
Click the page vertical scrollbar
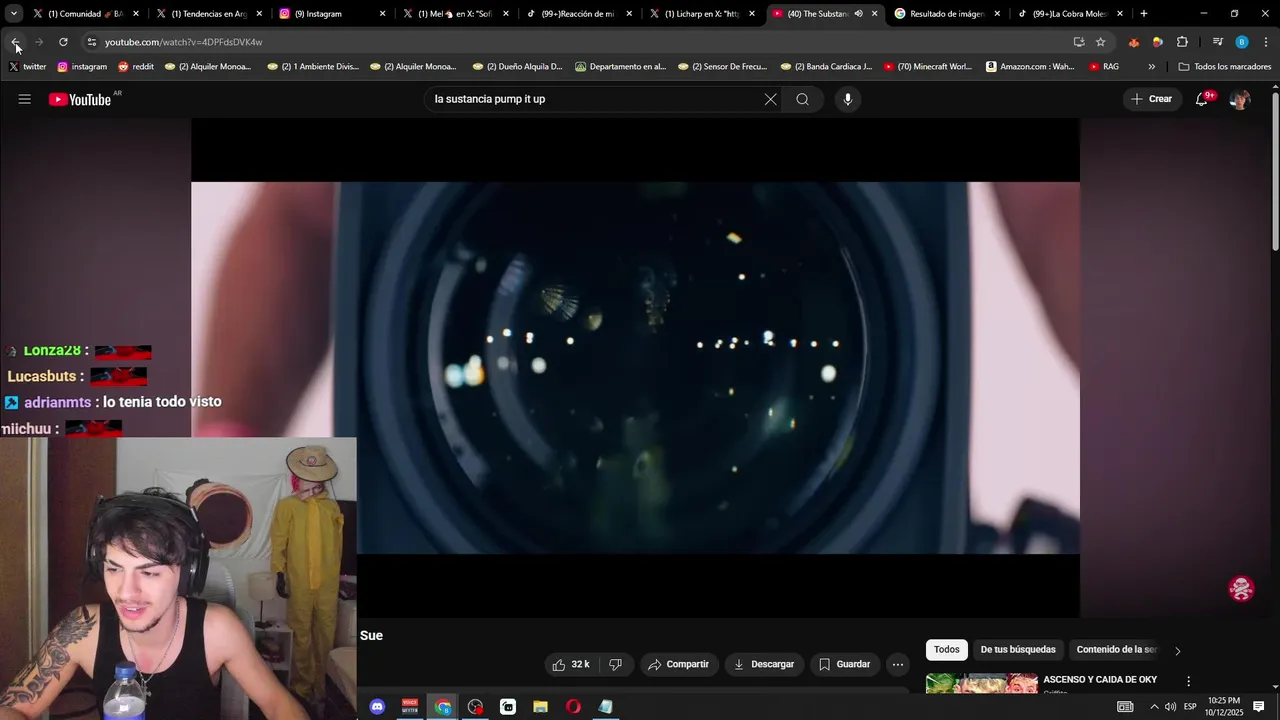(x=1275, y=170)
